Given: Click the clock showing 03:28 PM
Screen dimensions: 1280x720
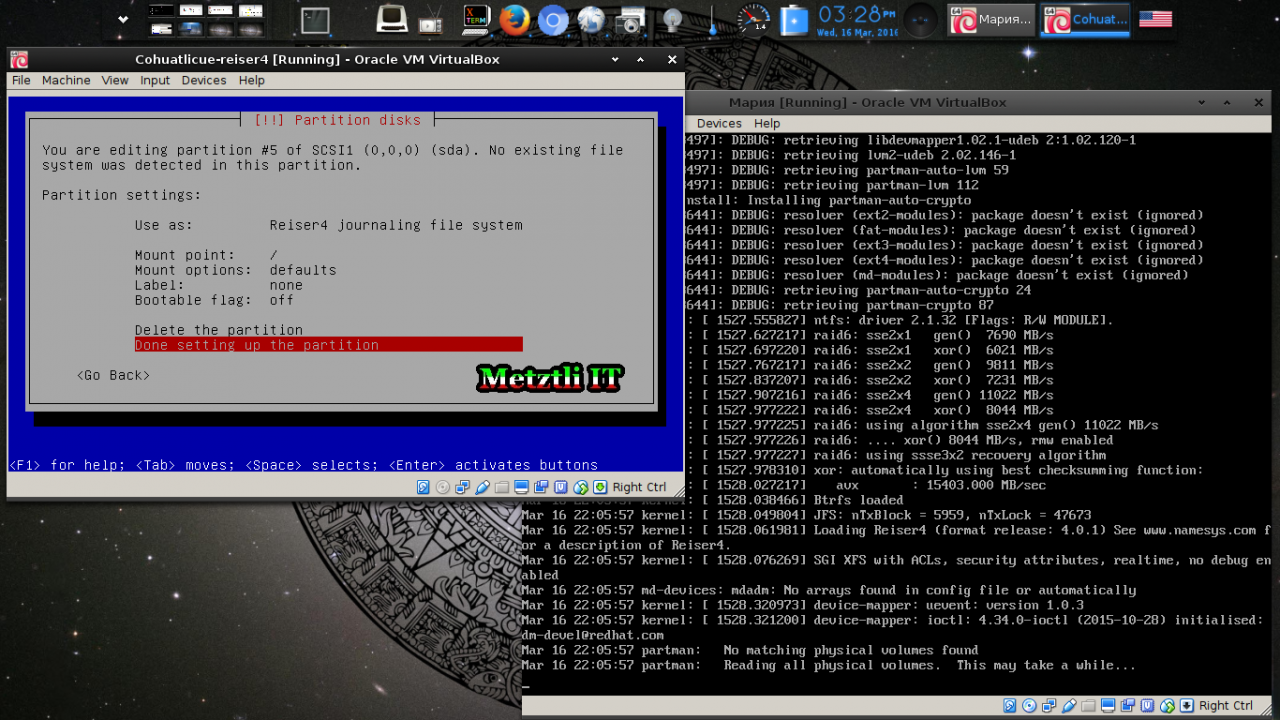Looking at the screenshot, I should 856,15.
